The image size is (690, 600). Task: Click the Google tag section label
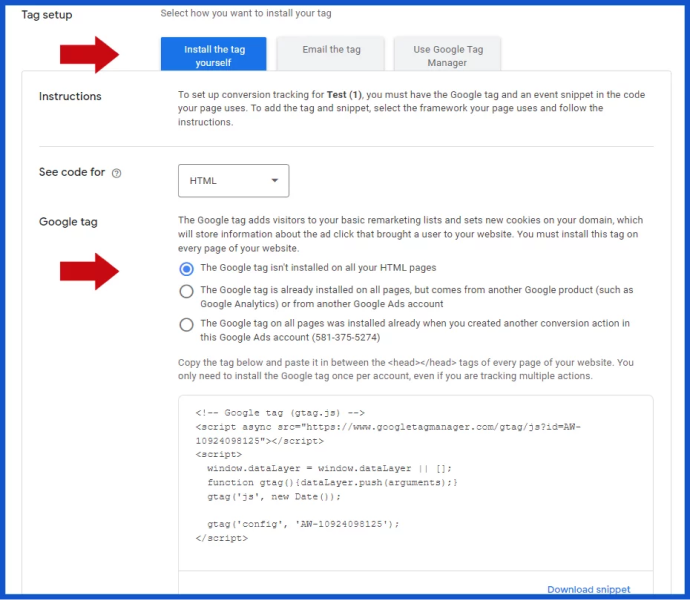pyautogui.click(x=68, y=222)
